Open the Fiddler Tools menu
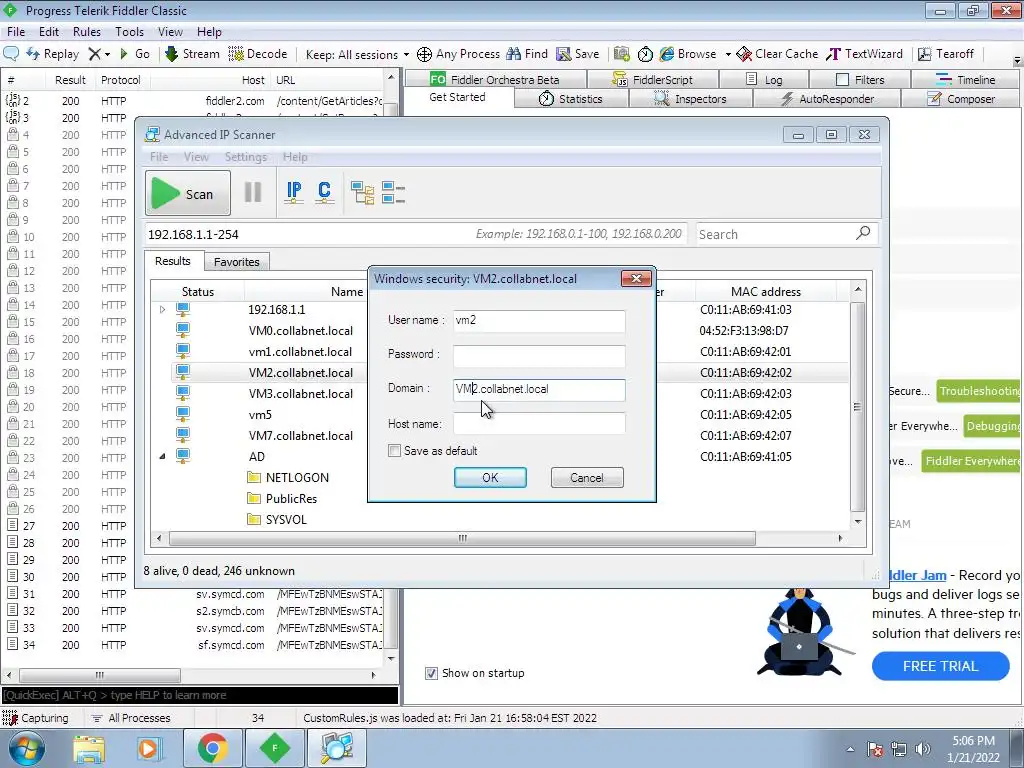Screen dimensions: 1024x768 coord(129,31)
